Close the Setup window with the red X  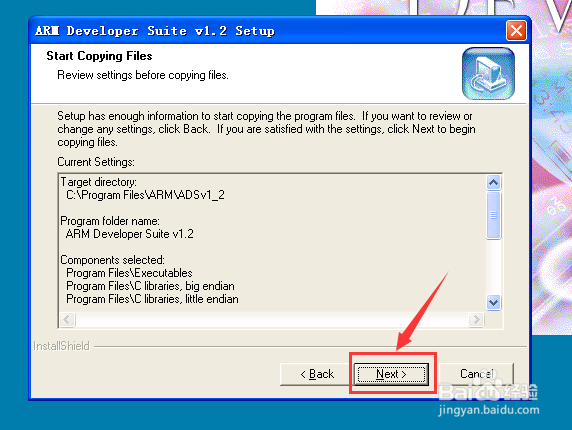click(x=516, y=31)
